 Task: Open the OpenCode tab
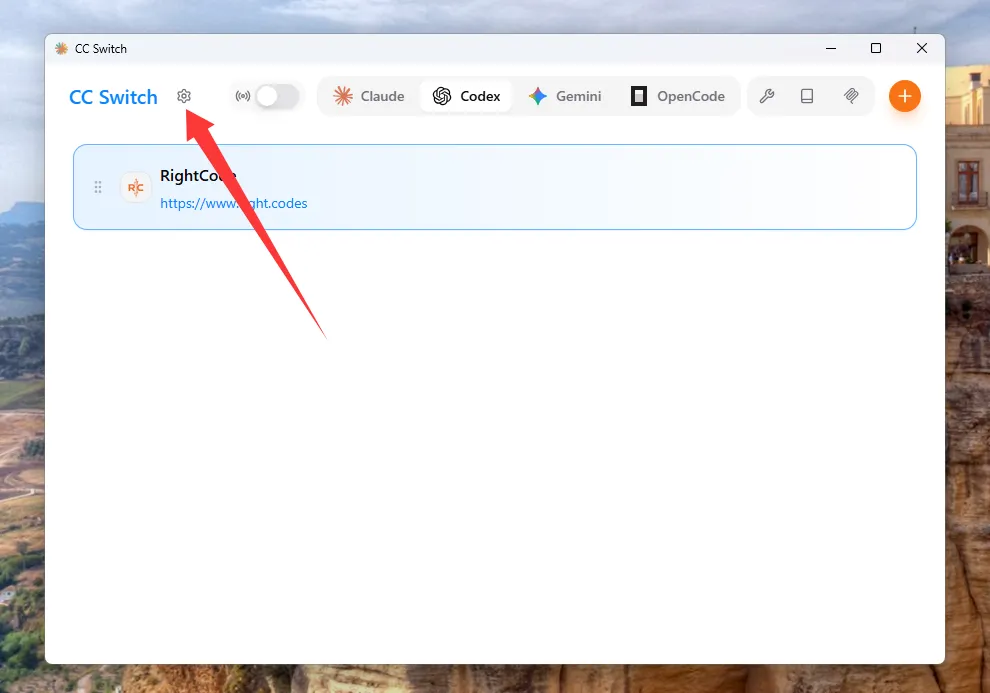coord(678,96)
